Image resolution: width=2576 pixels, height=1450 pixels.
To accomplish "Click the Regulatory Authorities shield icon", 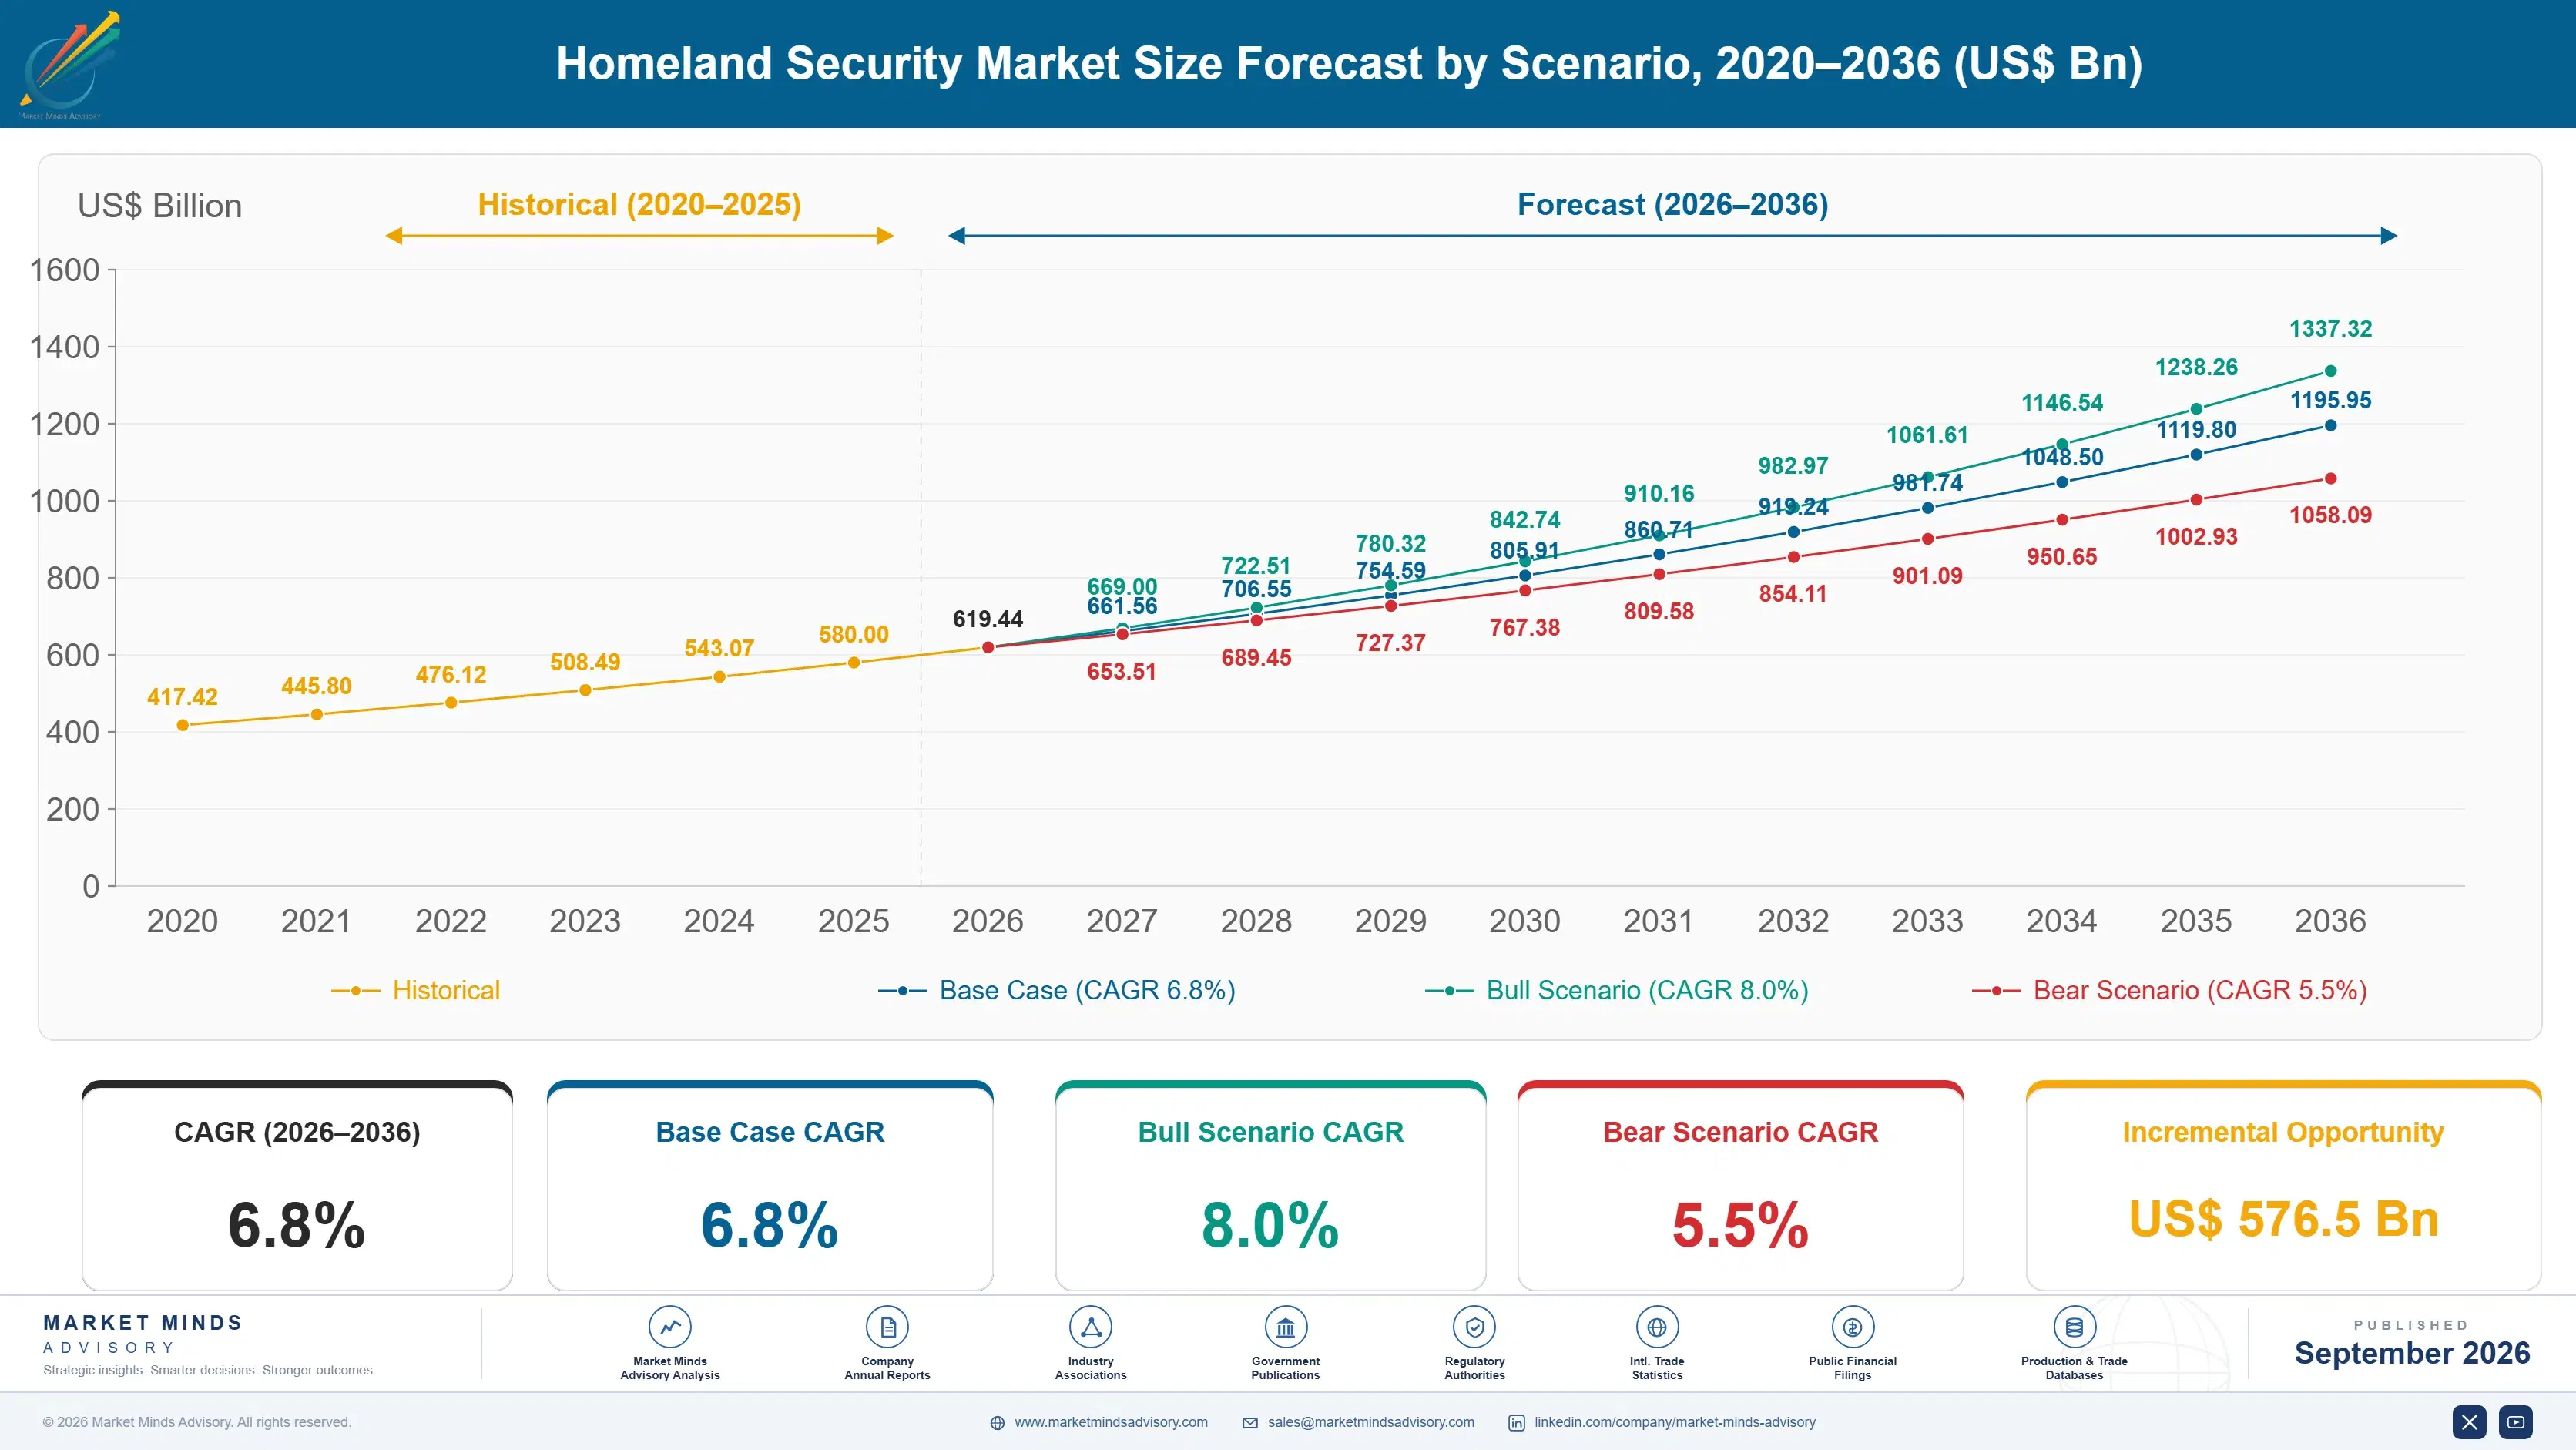I will (x=1474, y=1327).
